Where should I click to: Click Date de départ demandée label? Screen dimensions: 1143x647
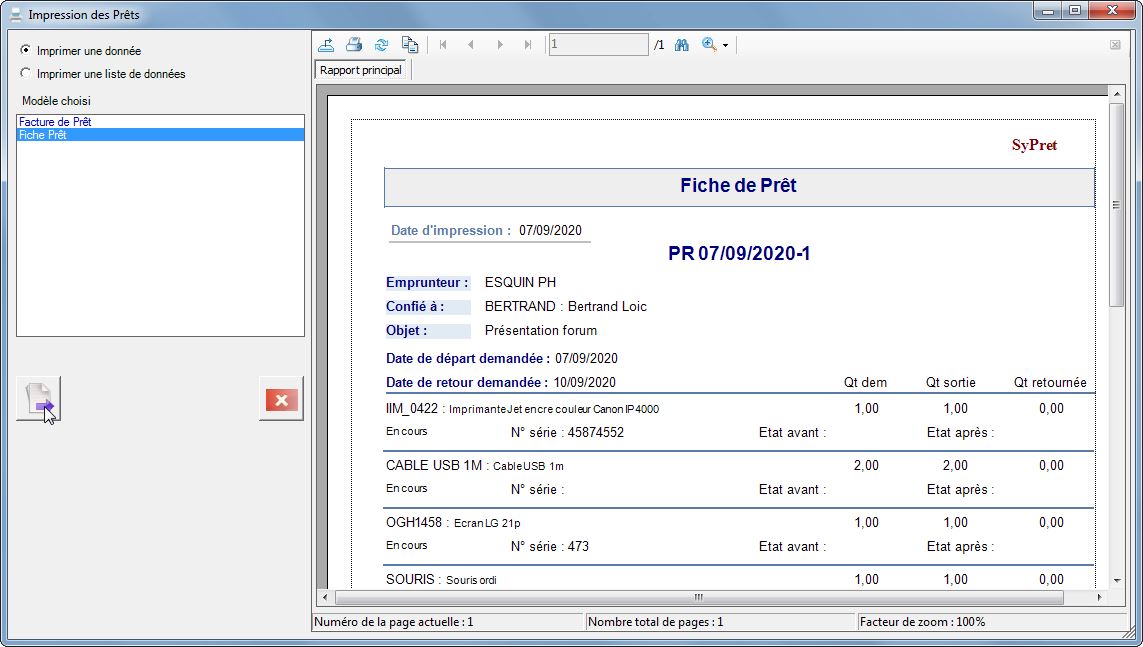tap(468, 358)
